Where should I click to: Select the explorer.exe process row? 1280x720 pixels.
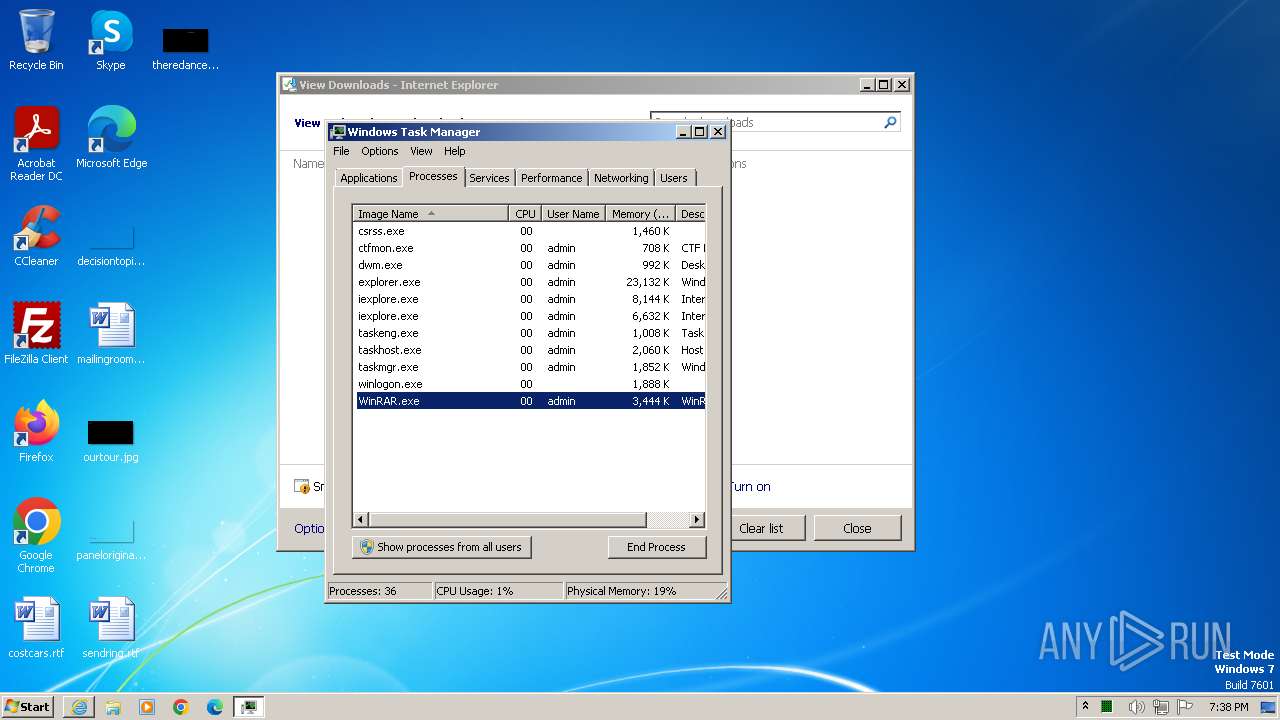click(x=530, y=282)
